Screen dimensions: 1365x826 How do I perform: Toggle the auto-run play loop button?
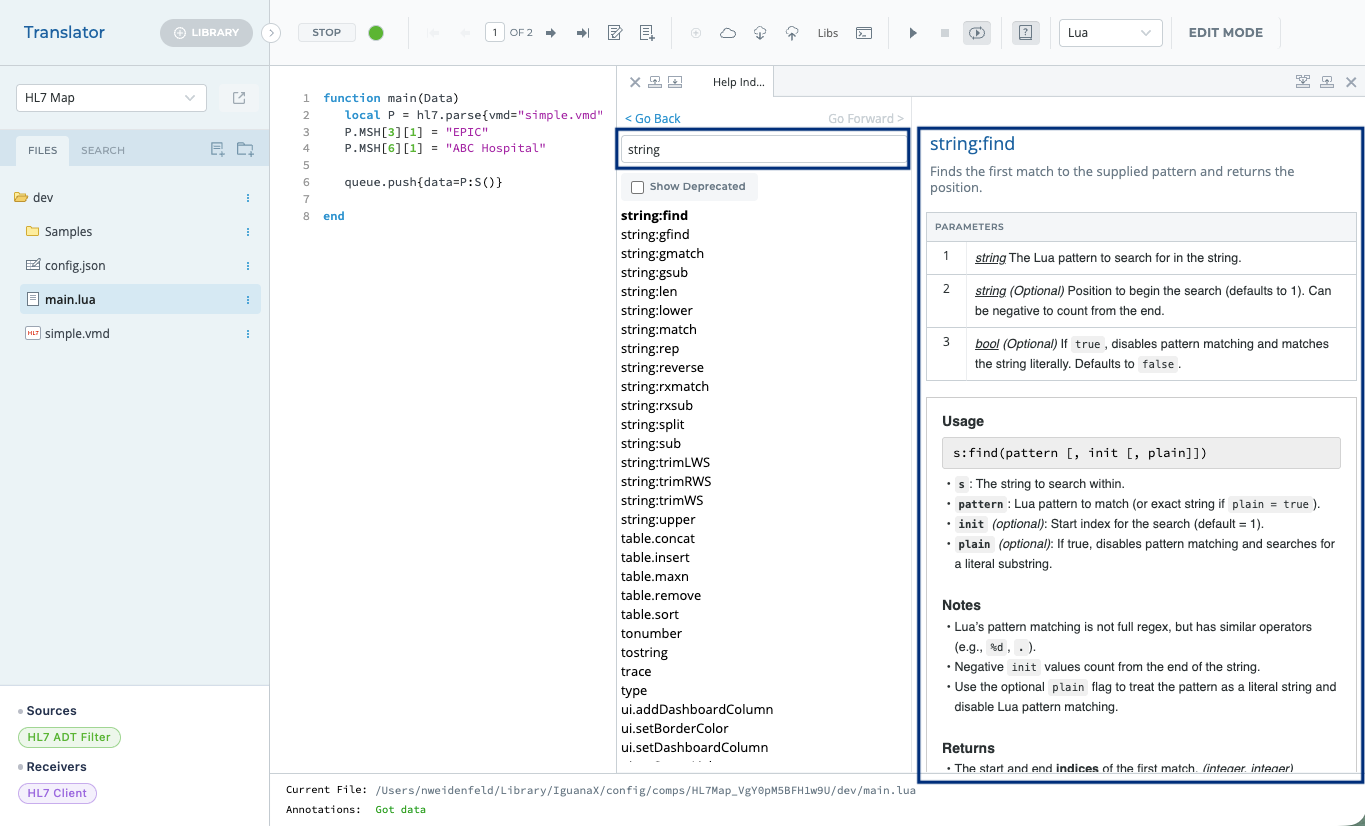(976, 33)
